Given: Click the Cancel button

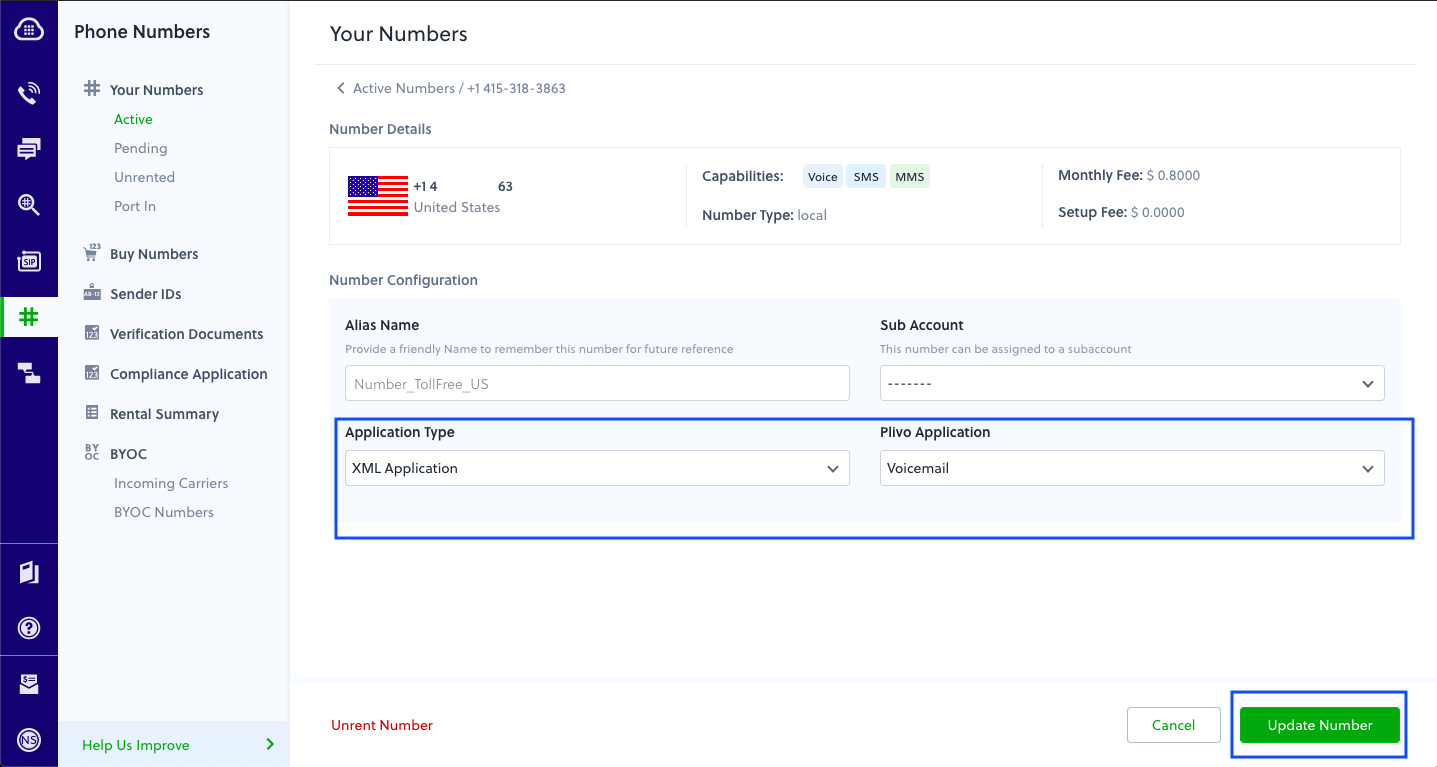Looking at the screenshot, I should point(1173,724).
